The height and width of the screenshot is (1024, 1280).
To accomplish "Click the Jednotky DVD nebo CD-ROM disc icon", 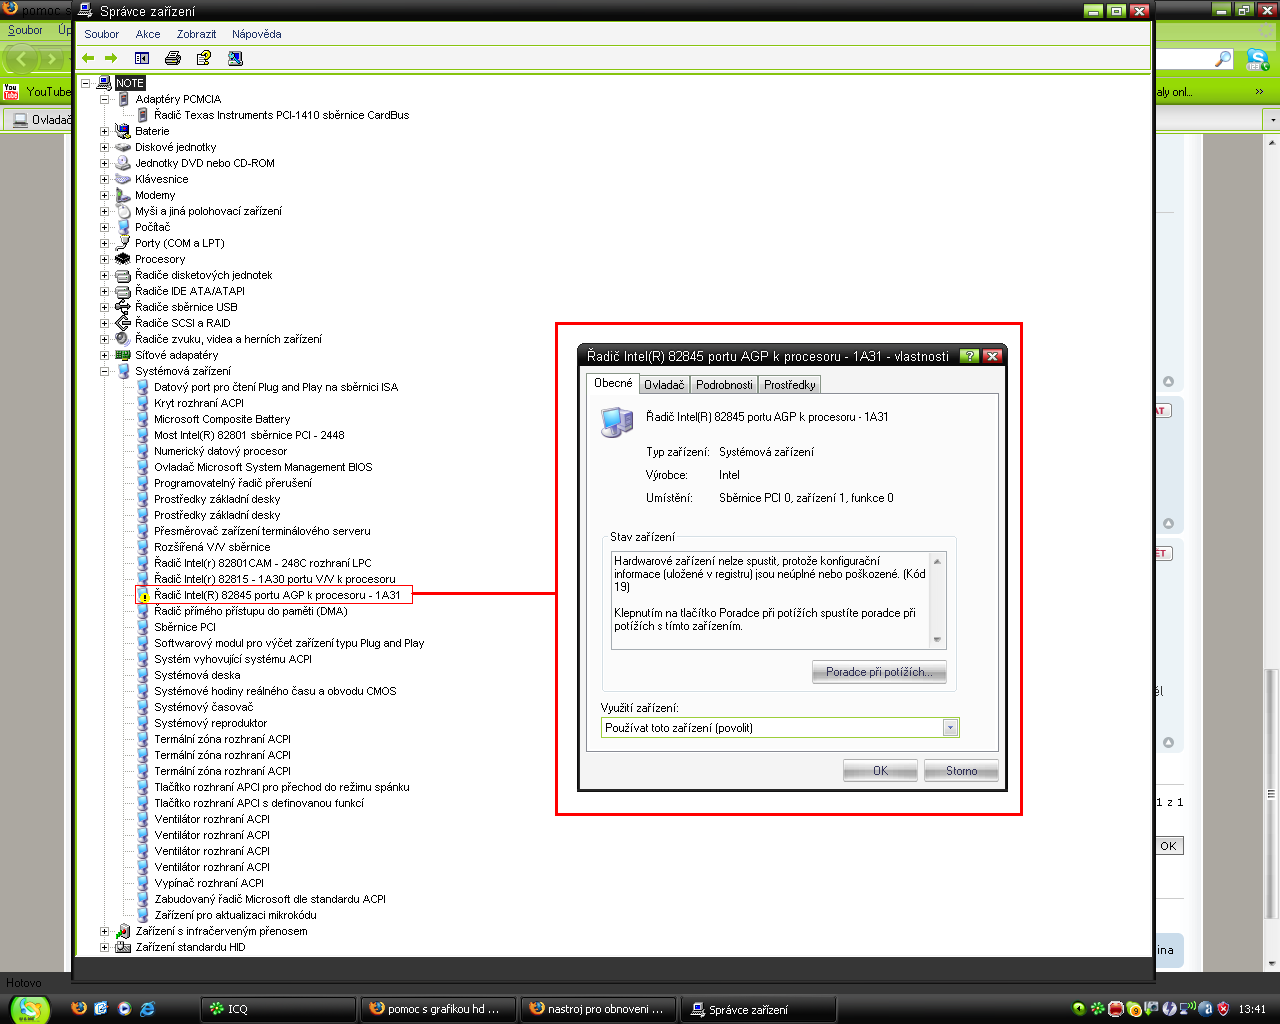I will click(x=123, y=163).
